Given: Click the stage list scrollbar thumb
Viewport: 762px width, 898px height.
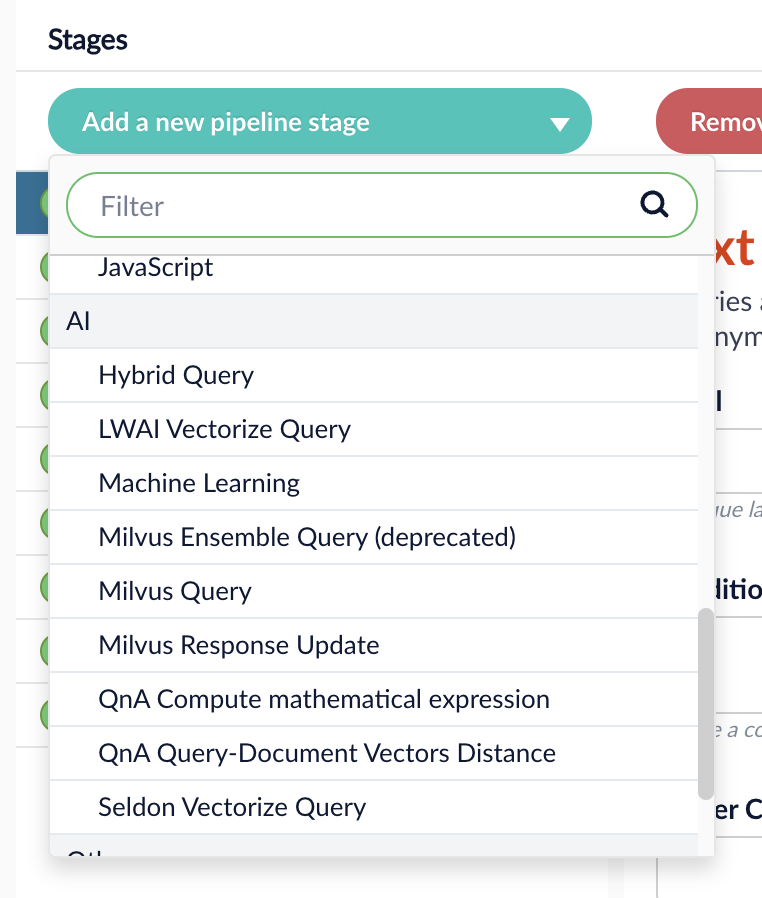Looking at the screenshot, I should (x=706, y=699).
